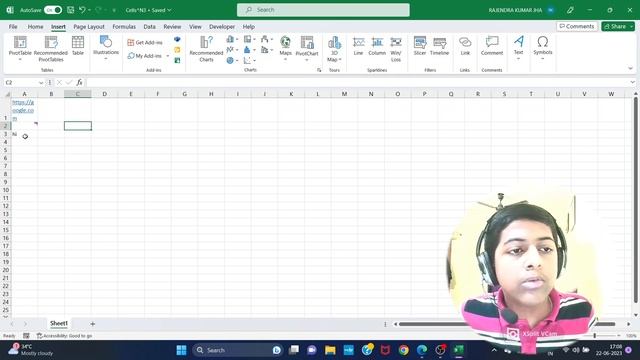The image size is (640, 360).
Task: Open the Symbols menu
Action: coord(542,48)
